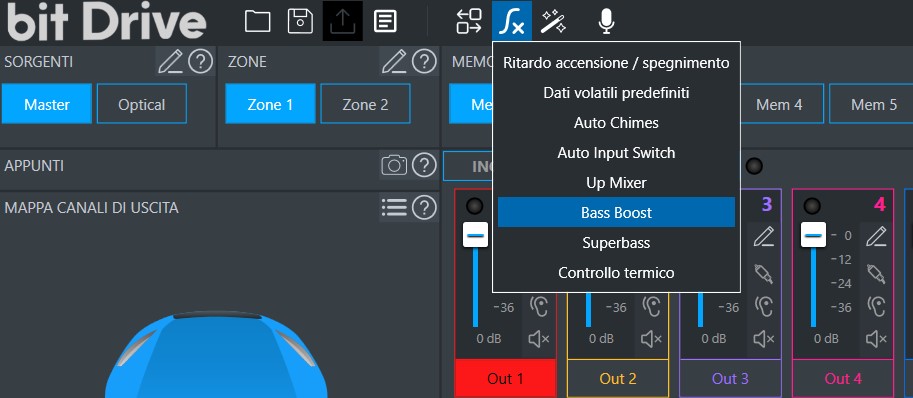The image size is (913, 398).
Task: Click the magic wand wizard icon
Action: click(553, 22)
